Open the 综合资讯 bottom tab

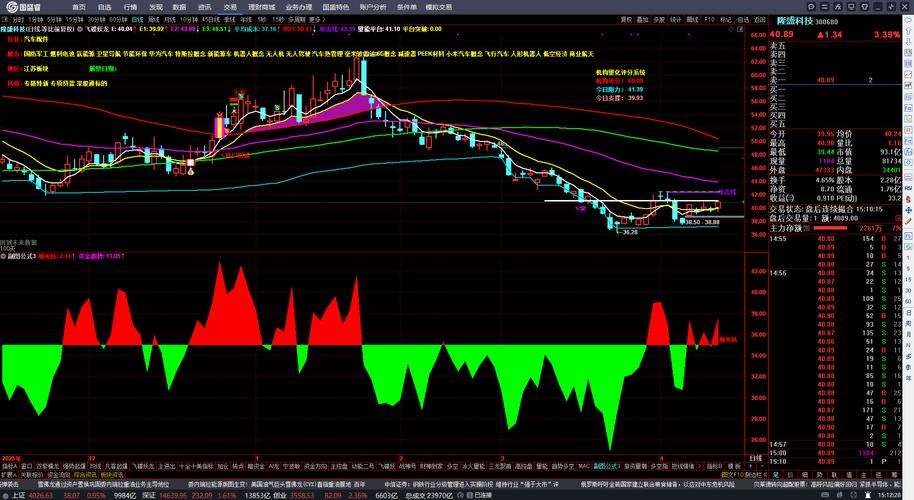(x=85, y=475)
